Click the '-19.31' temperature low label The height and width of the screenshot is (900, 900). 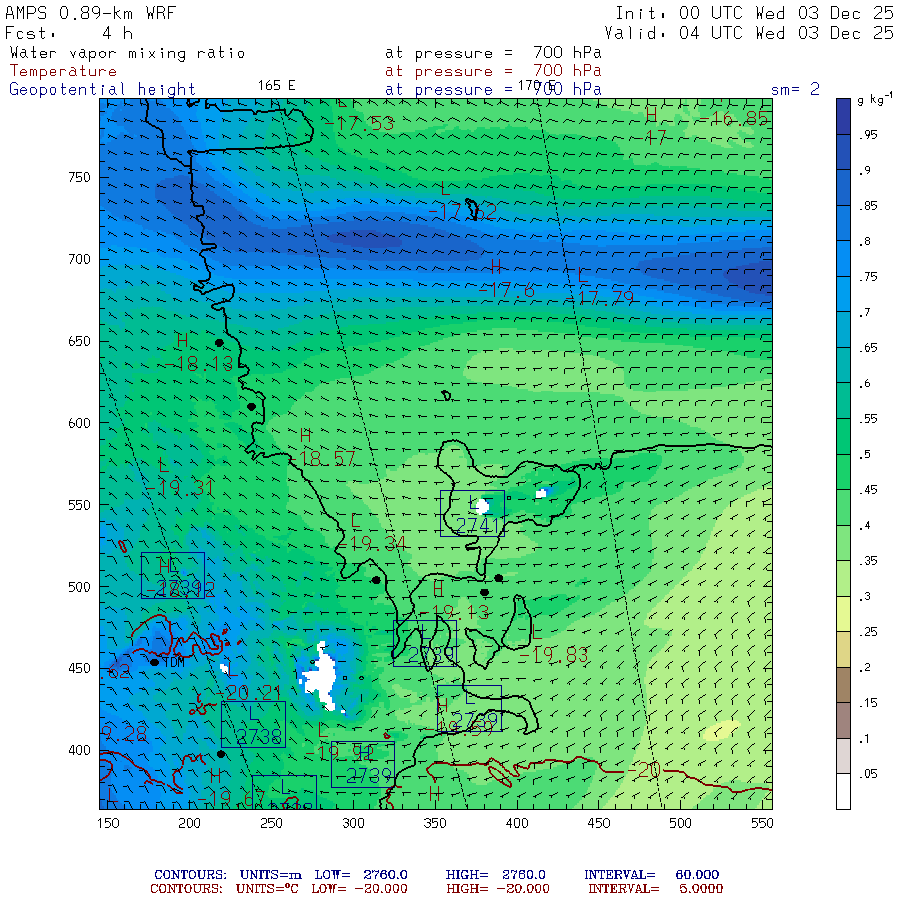click(x=180, y=488)
